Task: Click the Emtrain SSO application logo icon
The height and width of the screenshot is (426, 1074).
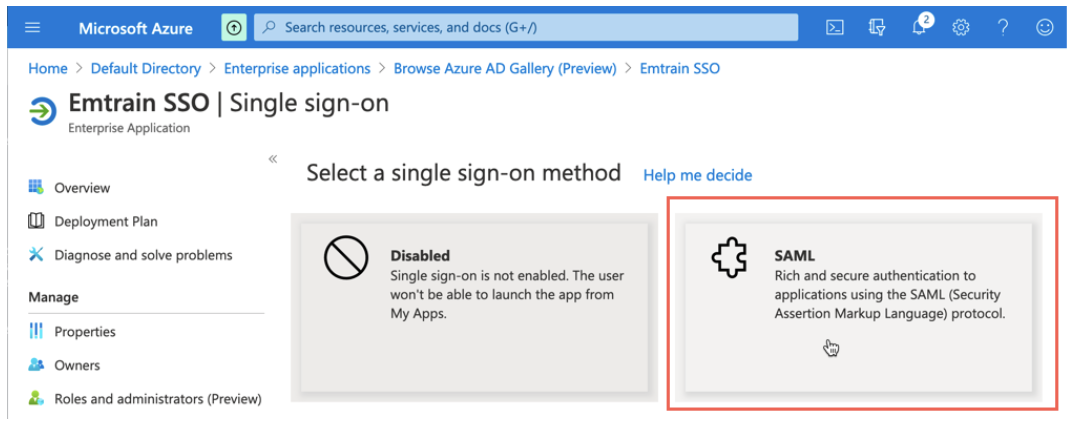Action: point(43,111)
